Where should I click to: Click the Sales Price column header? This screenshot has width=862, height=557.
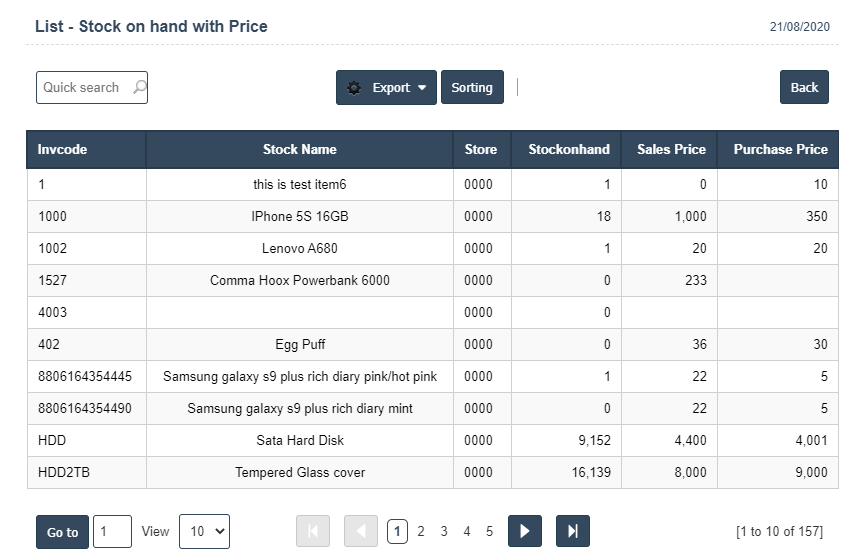click(670, 150)
